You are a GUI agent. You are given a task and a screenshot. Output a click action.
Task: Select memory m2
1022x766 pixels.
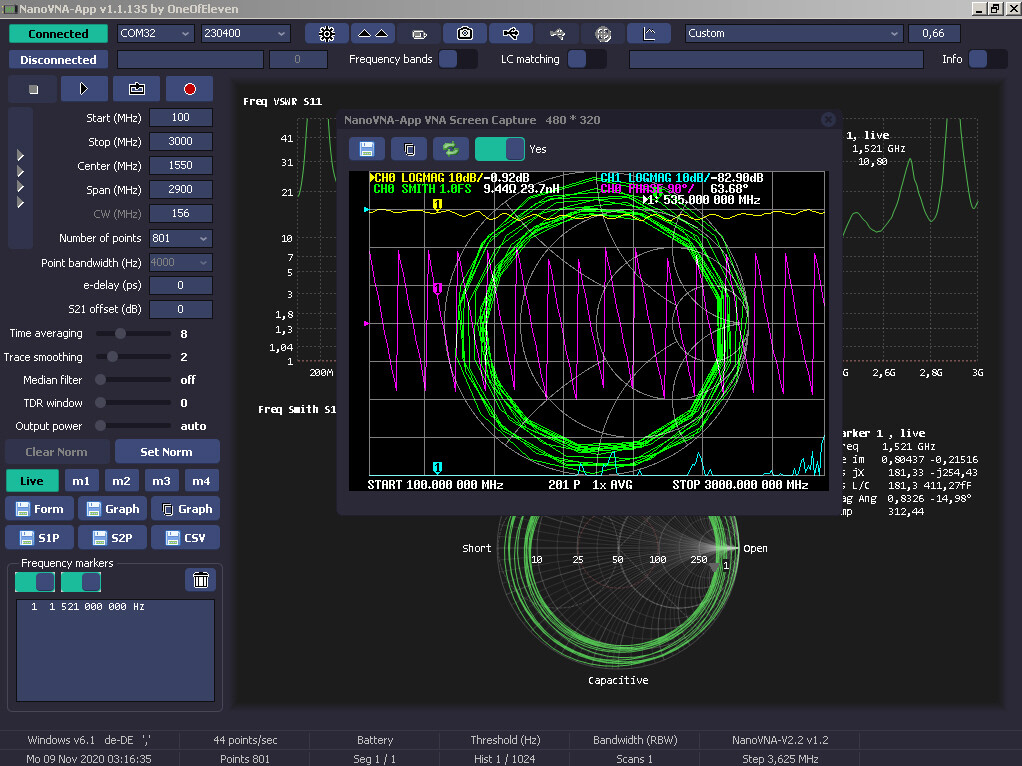[121, 481]
